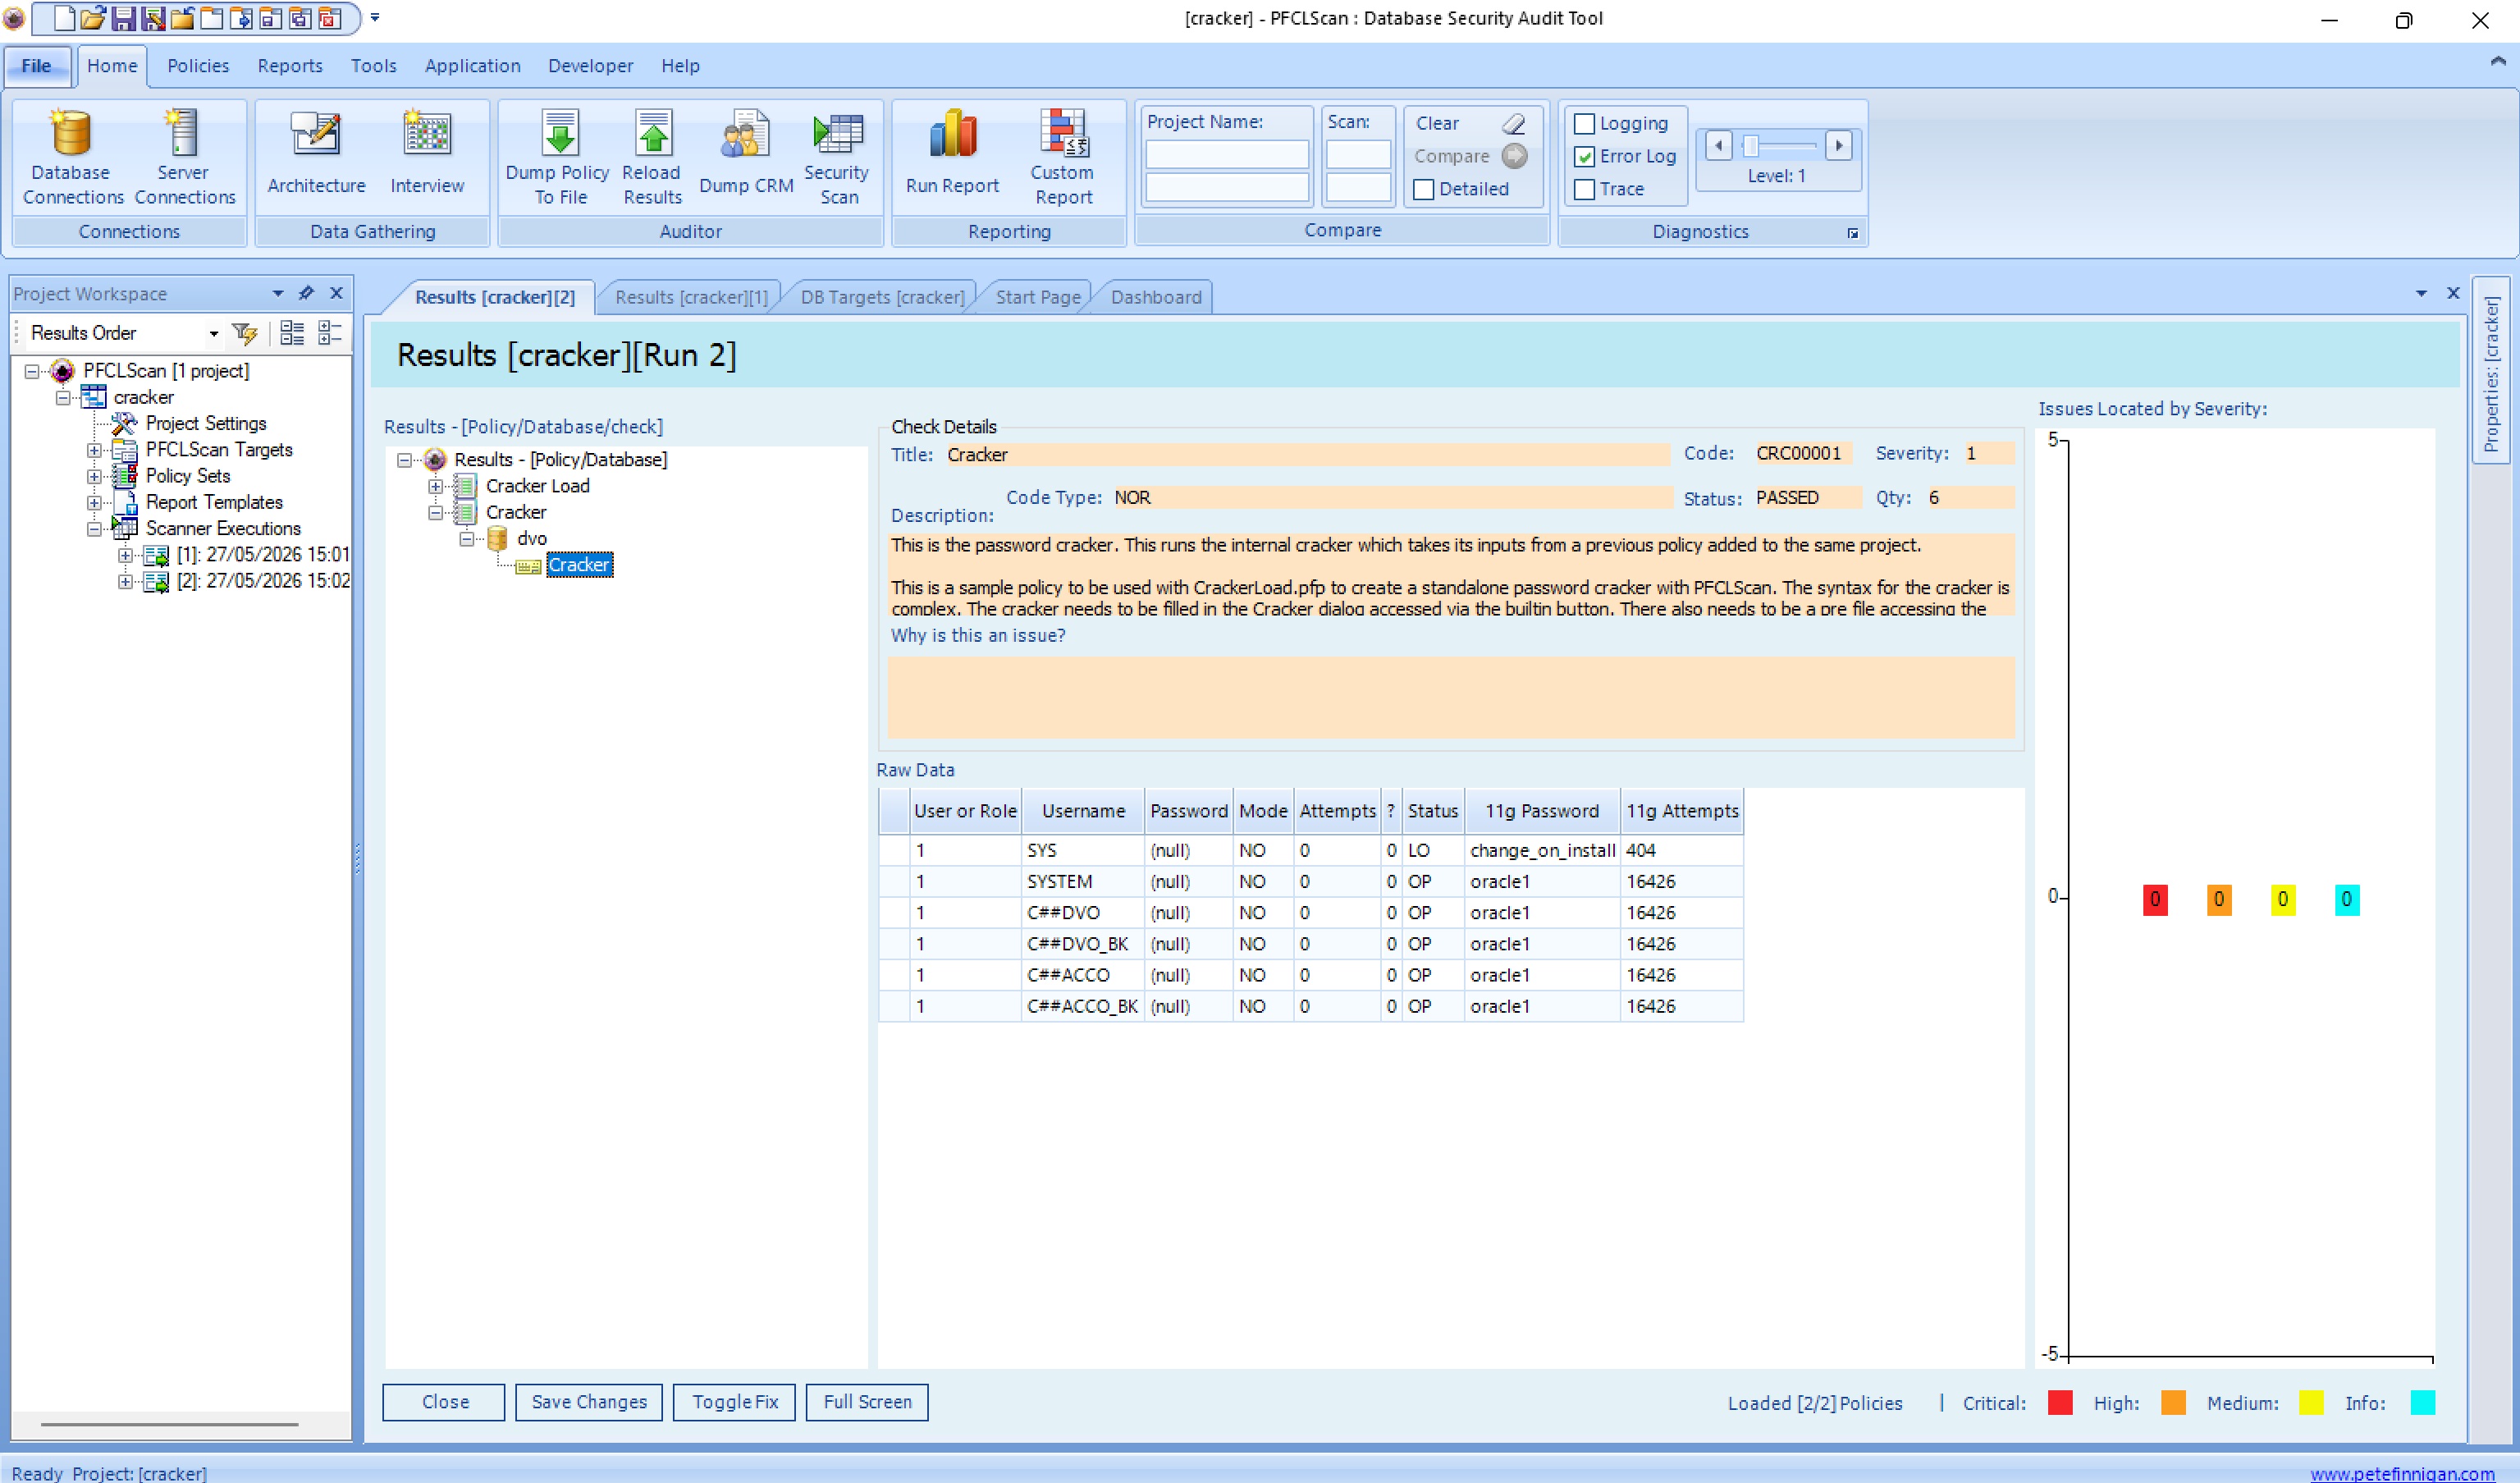The width and height of the screenshot is (2520, 1483).
Task: Launch the Architecture data gathering tool
Action: [316, 153]
